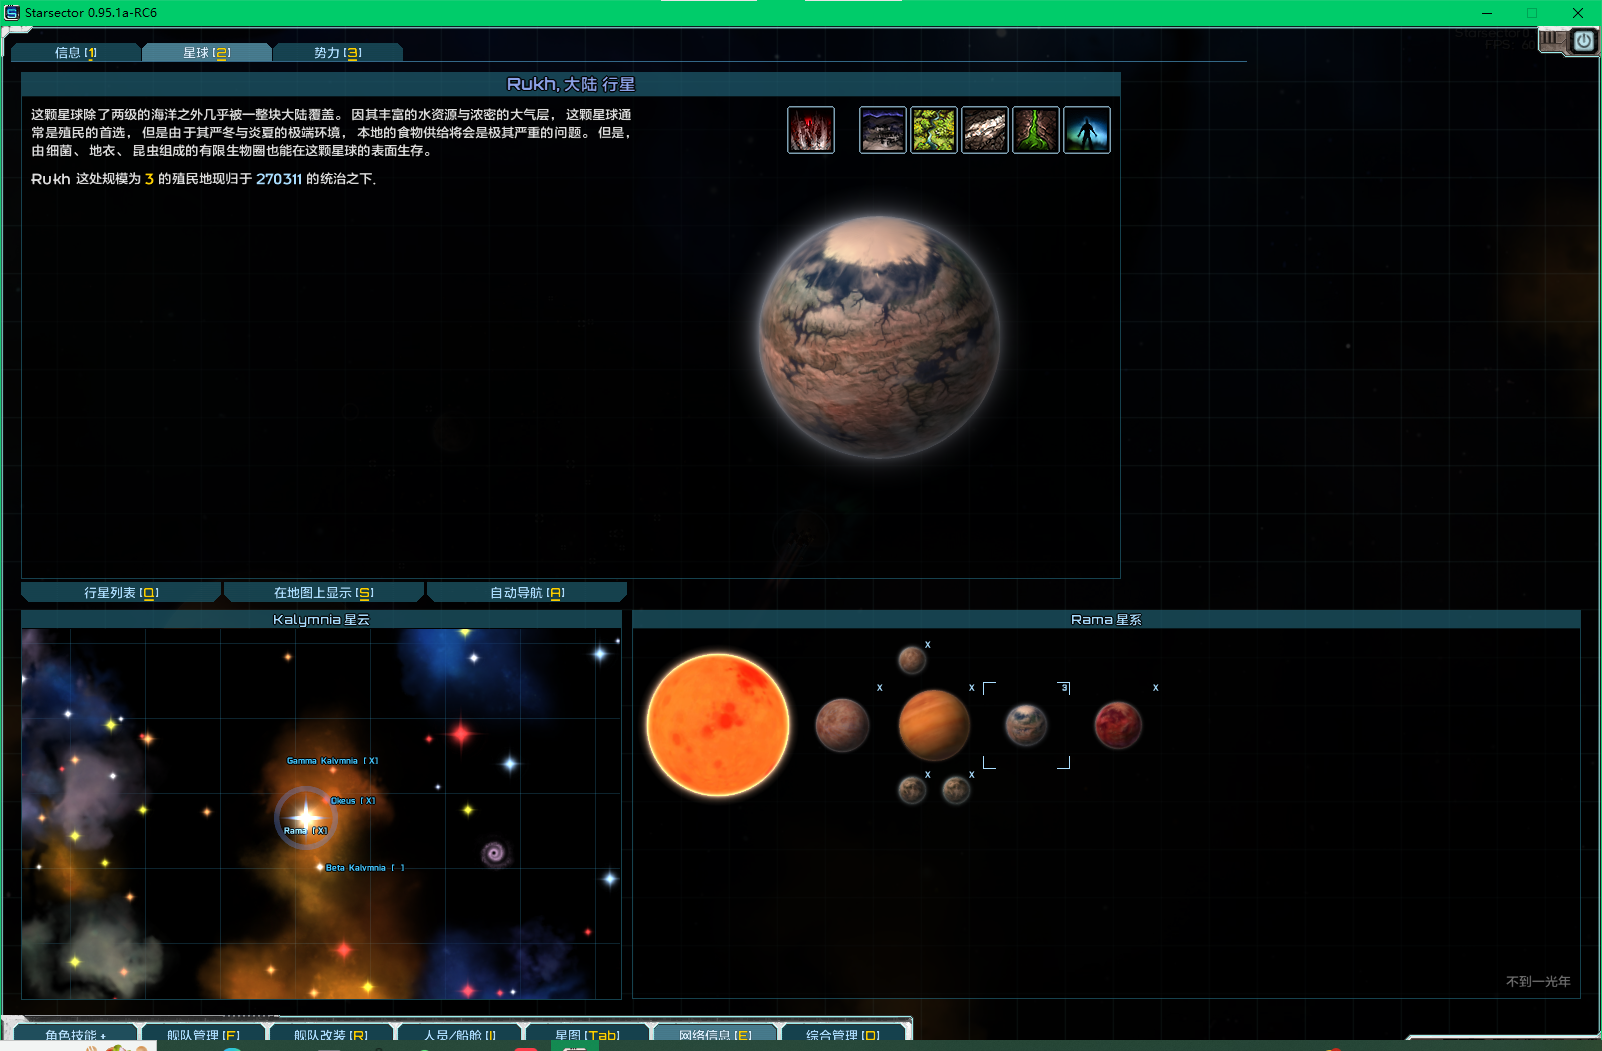Image resolution: width=1602 pixels, height=1051 pixels.
Task: Click the power icon in top-right corner
Action: [x=1583, y=41]
